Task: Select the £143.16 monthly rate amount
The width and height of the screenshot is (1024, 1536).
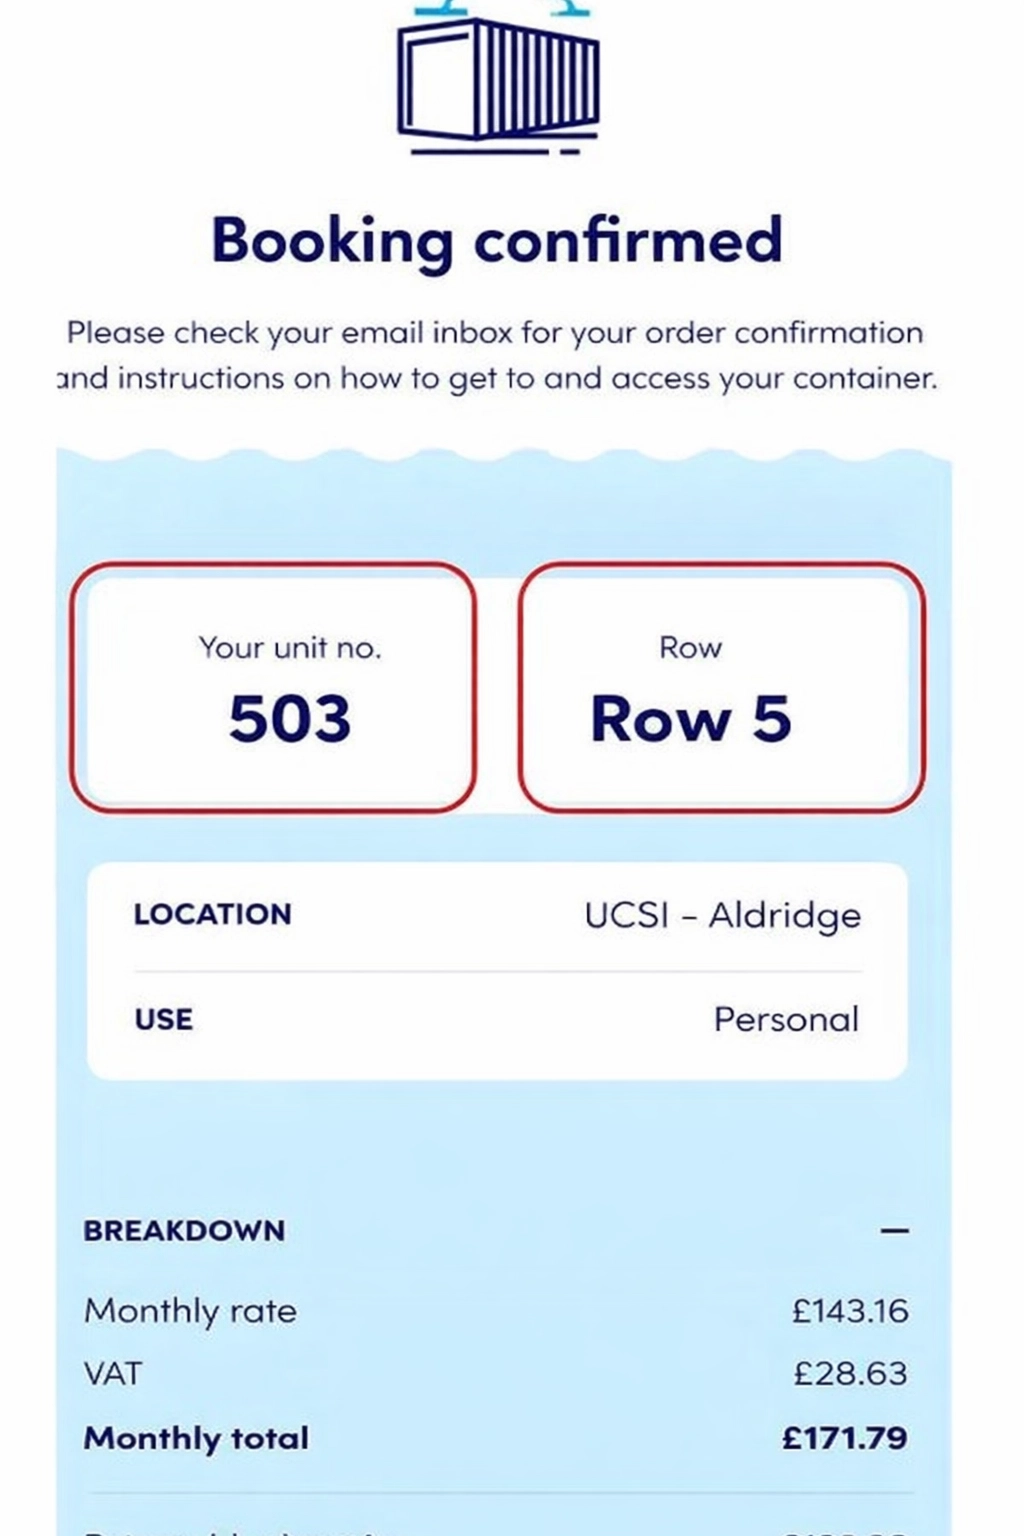Action: [x=850, y=1311]
